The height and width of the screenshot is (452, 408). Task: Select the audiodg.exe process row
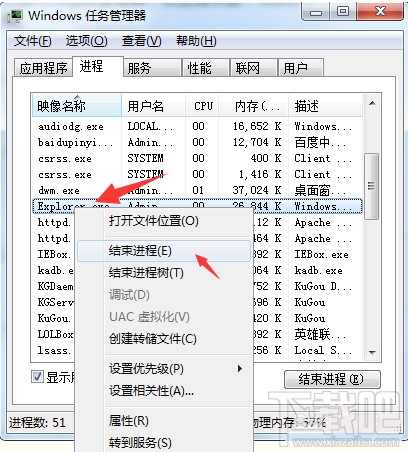click(197, 126)
